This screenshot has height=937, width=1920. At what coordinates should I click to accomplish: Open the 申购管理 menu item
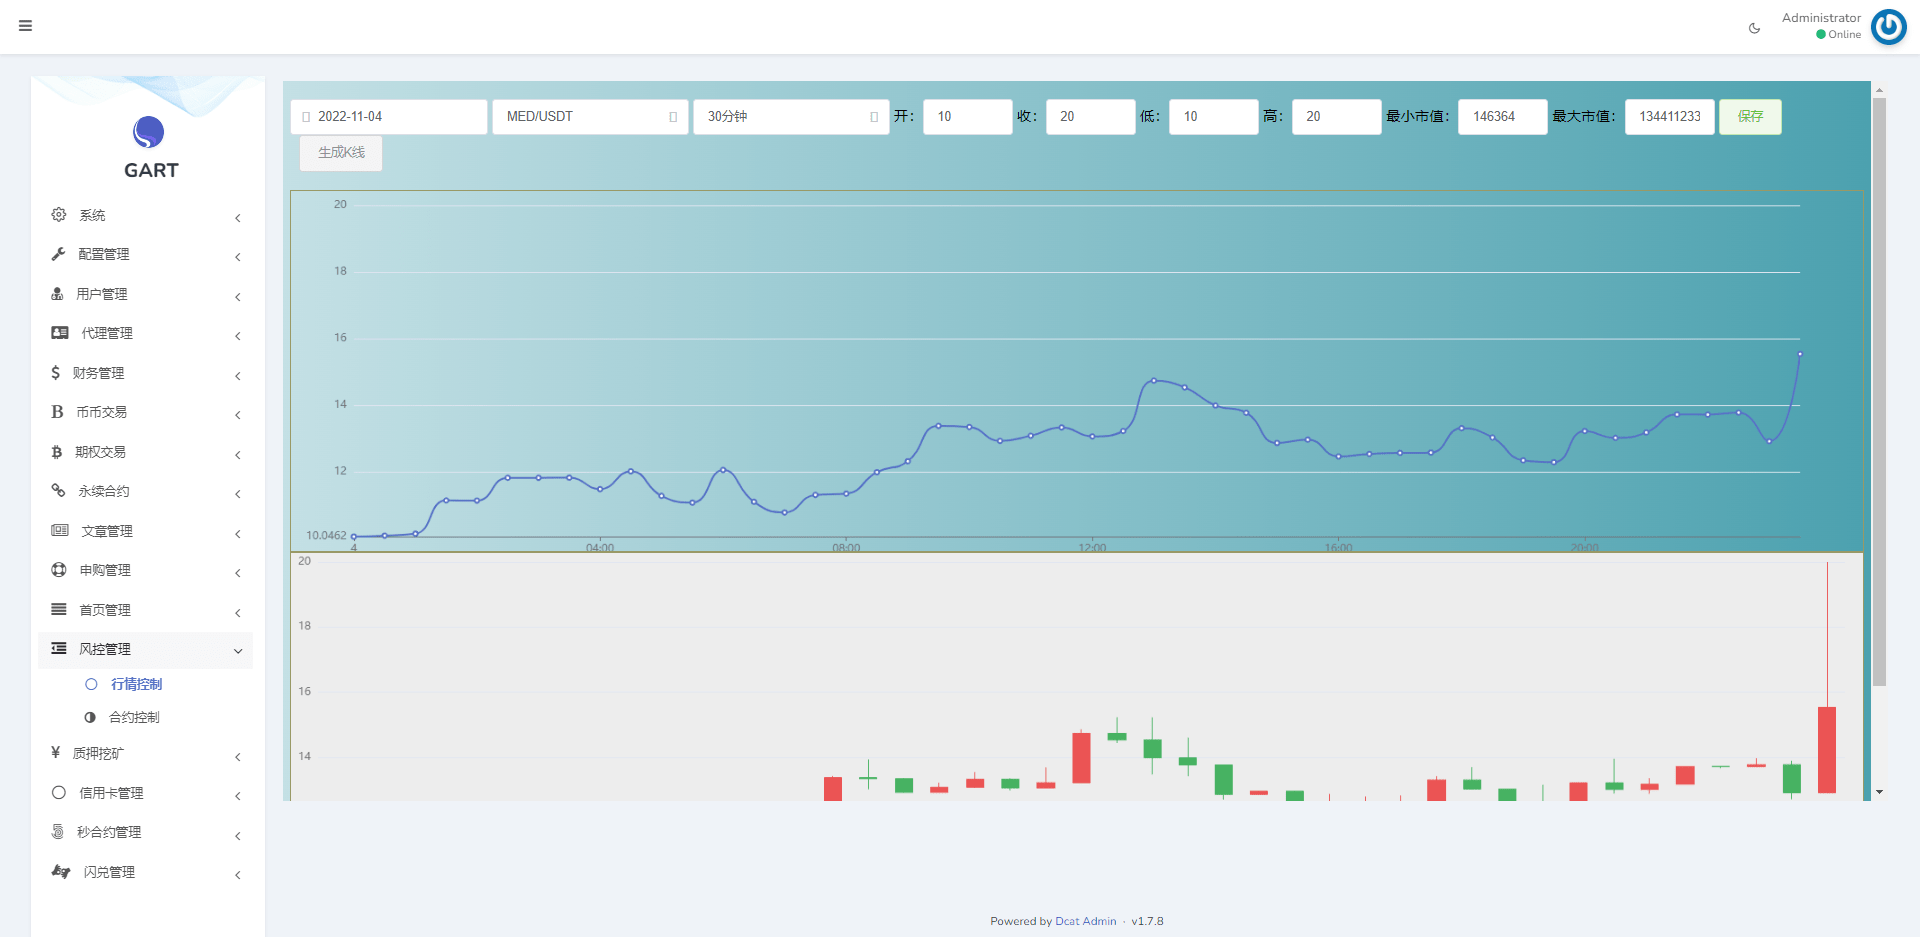[x=105, y=570]
